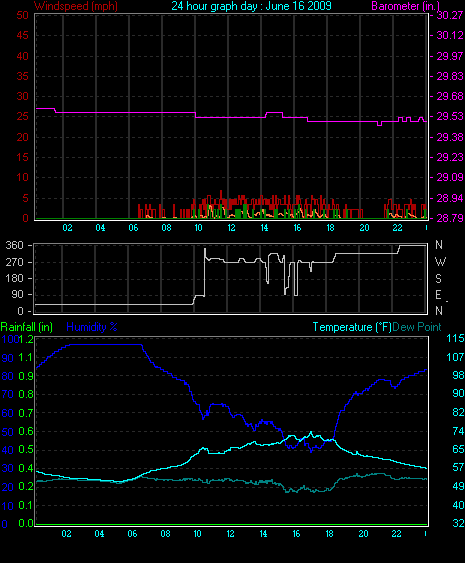Viewport: 465px width, 563px height.
Task: Click the green 0.9 rainfall axis value
Action: pos(26,376)
